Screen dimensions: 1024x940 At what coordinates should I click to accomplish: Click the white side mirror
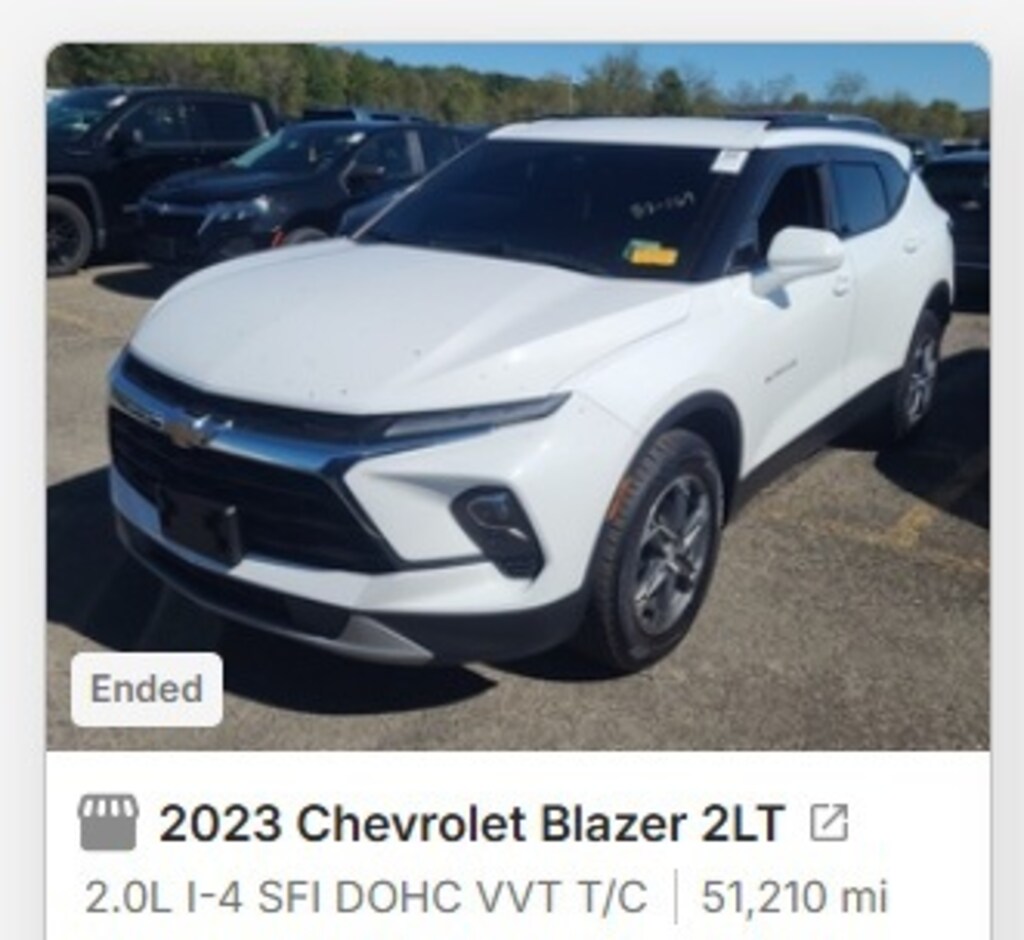[x=799, y=259]
